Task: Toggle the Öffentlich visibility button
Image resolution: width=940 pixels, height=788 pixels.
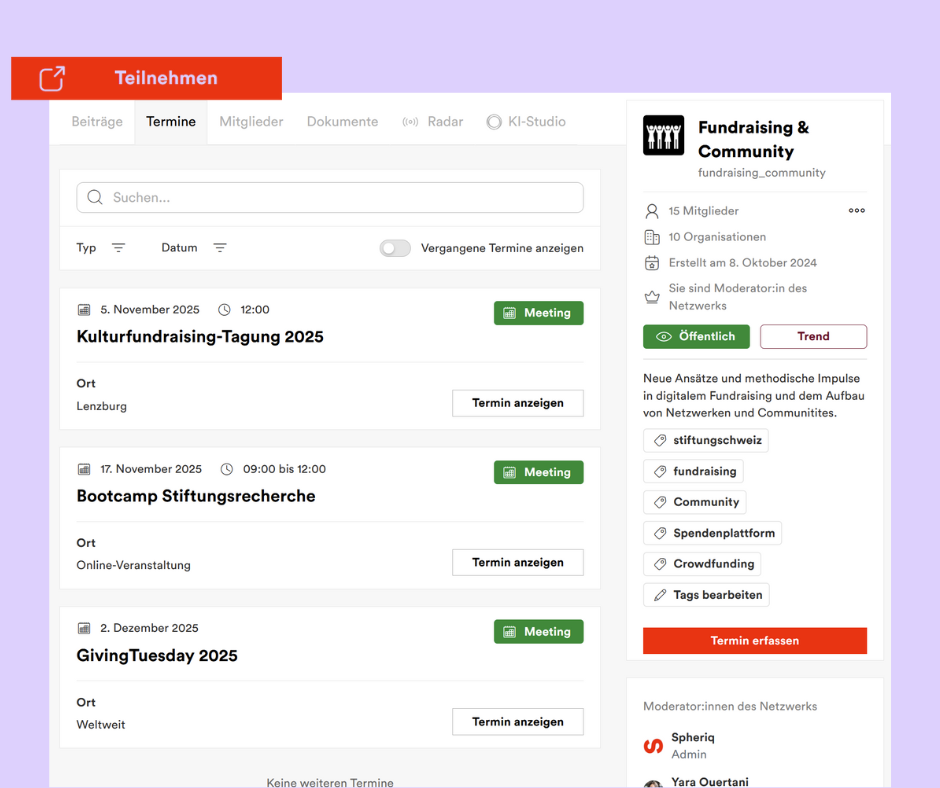Action: click(696, 337)
